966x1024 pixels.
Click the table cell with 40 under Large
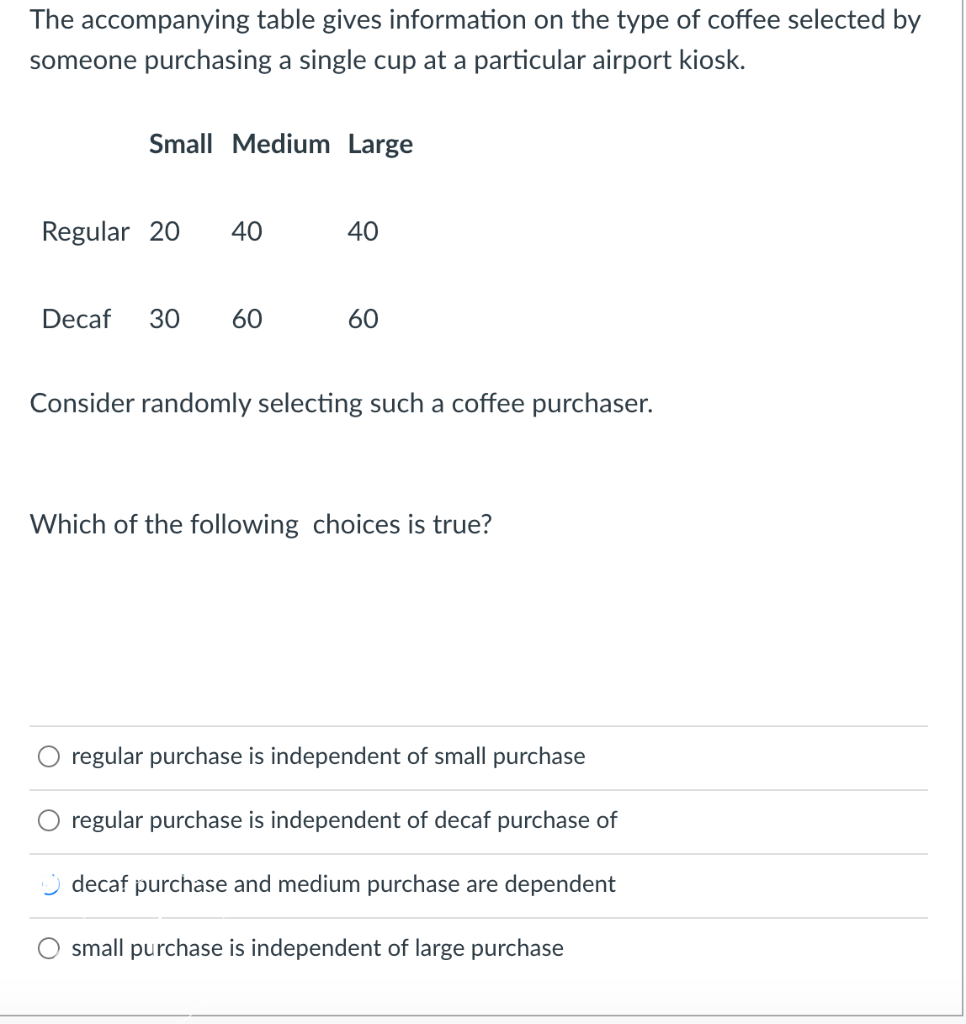pyautogui.click(x=365, y=232)
